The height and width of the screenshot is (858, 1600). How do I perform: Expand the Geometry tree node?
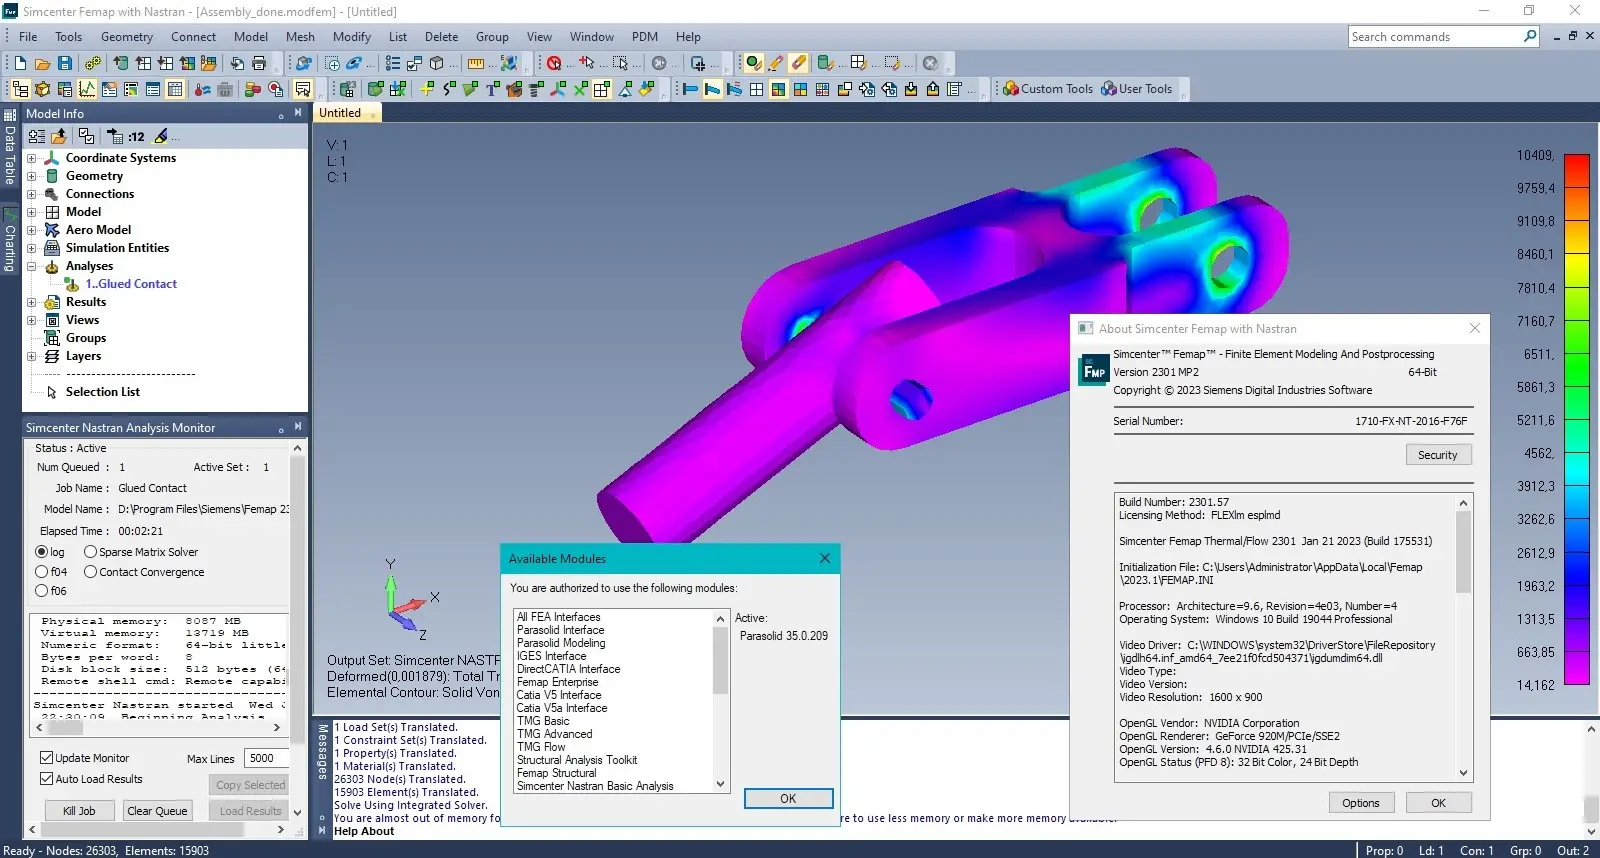coord(31,176)
